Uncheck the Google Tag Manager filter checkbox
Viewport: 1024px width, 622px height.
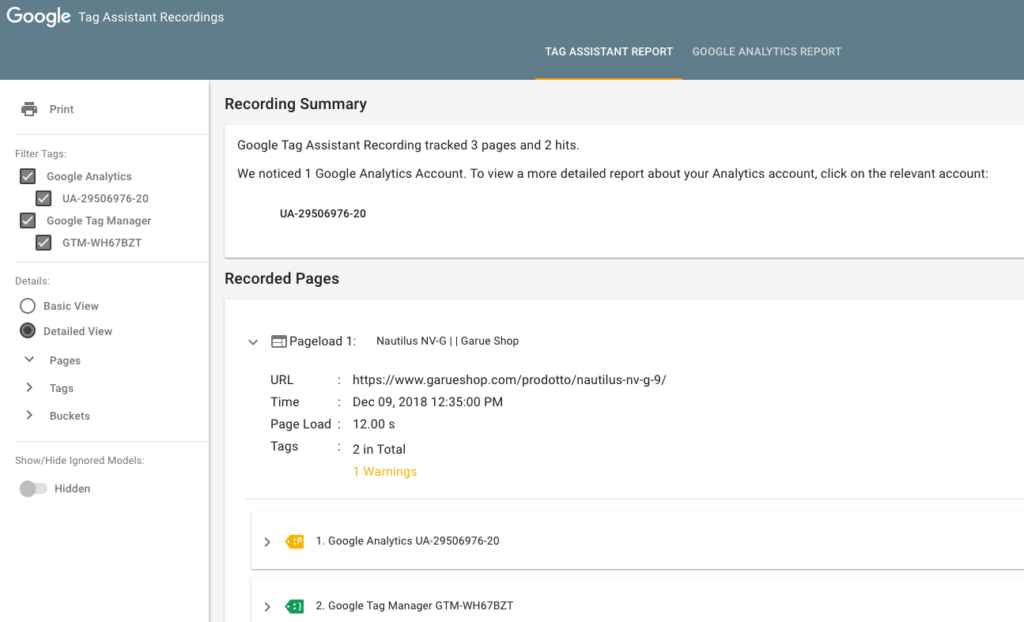27,220
